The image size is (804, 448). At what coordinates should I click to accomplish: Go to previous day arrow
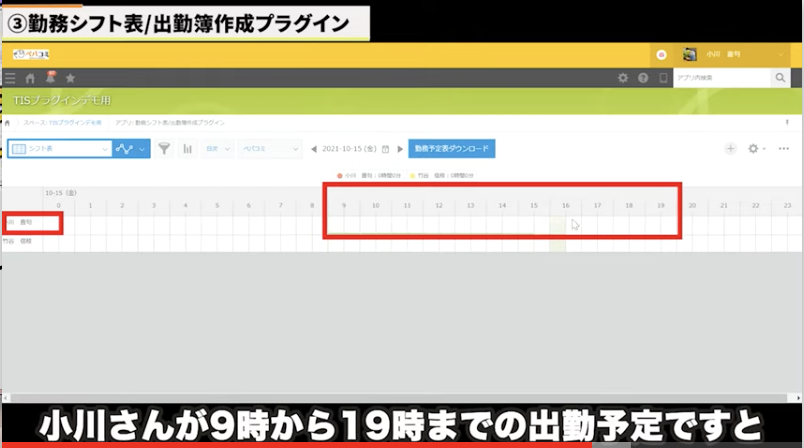point(314,149)
